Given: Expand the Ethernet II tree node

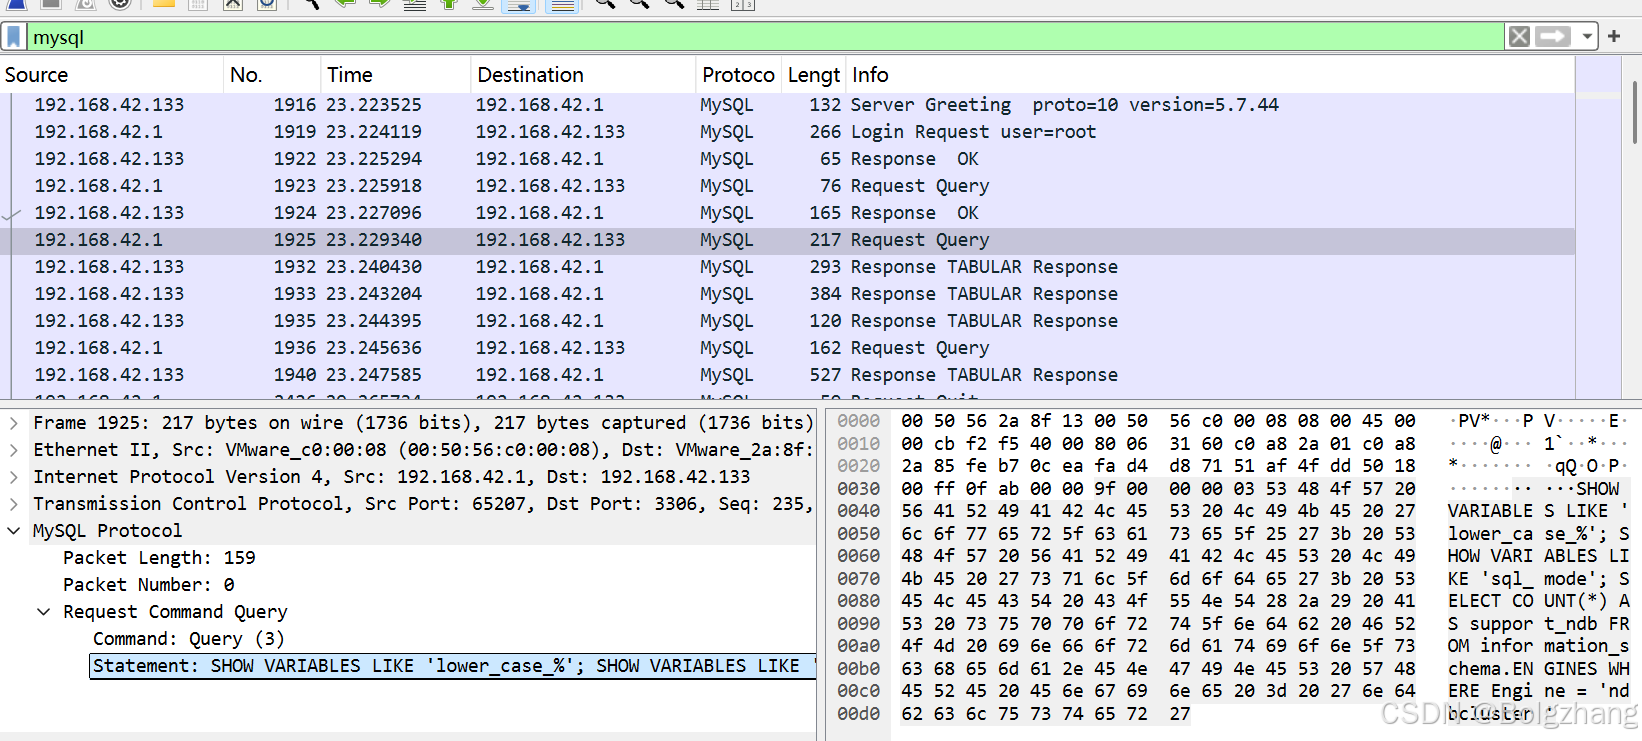Looking at the screenshot, I should [14, 450].
